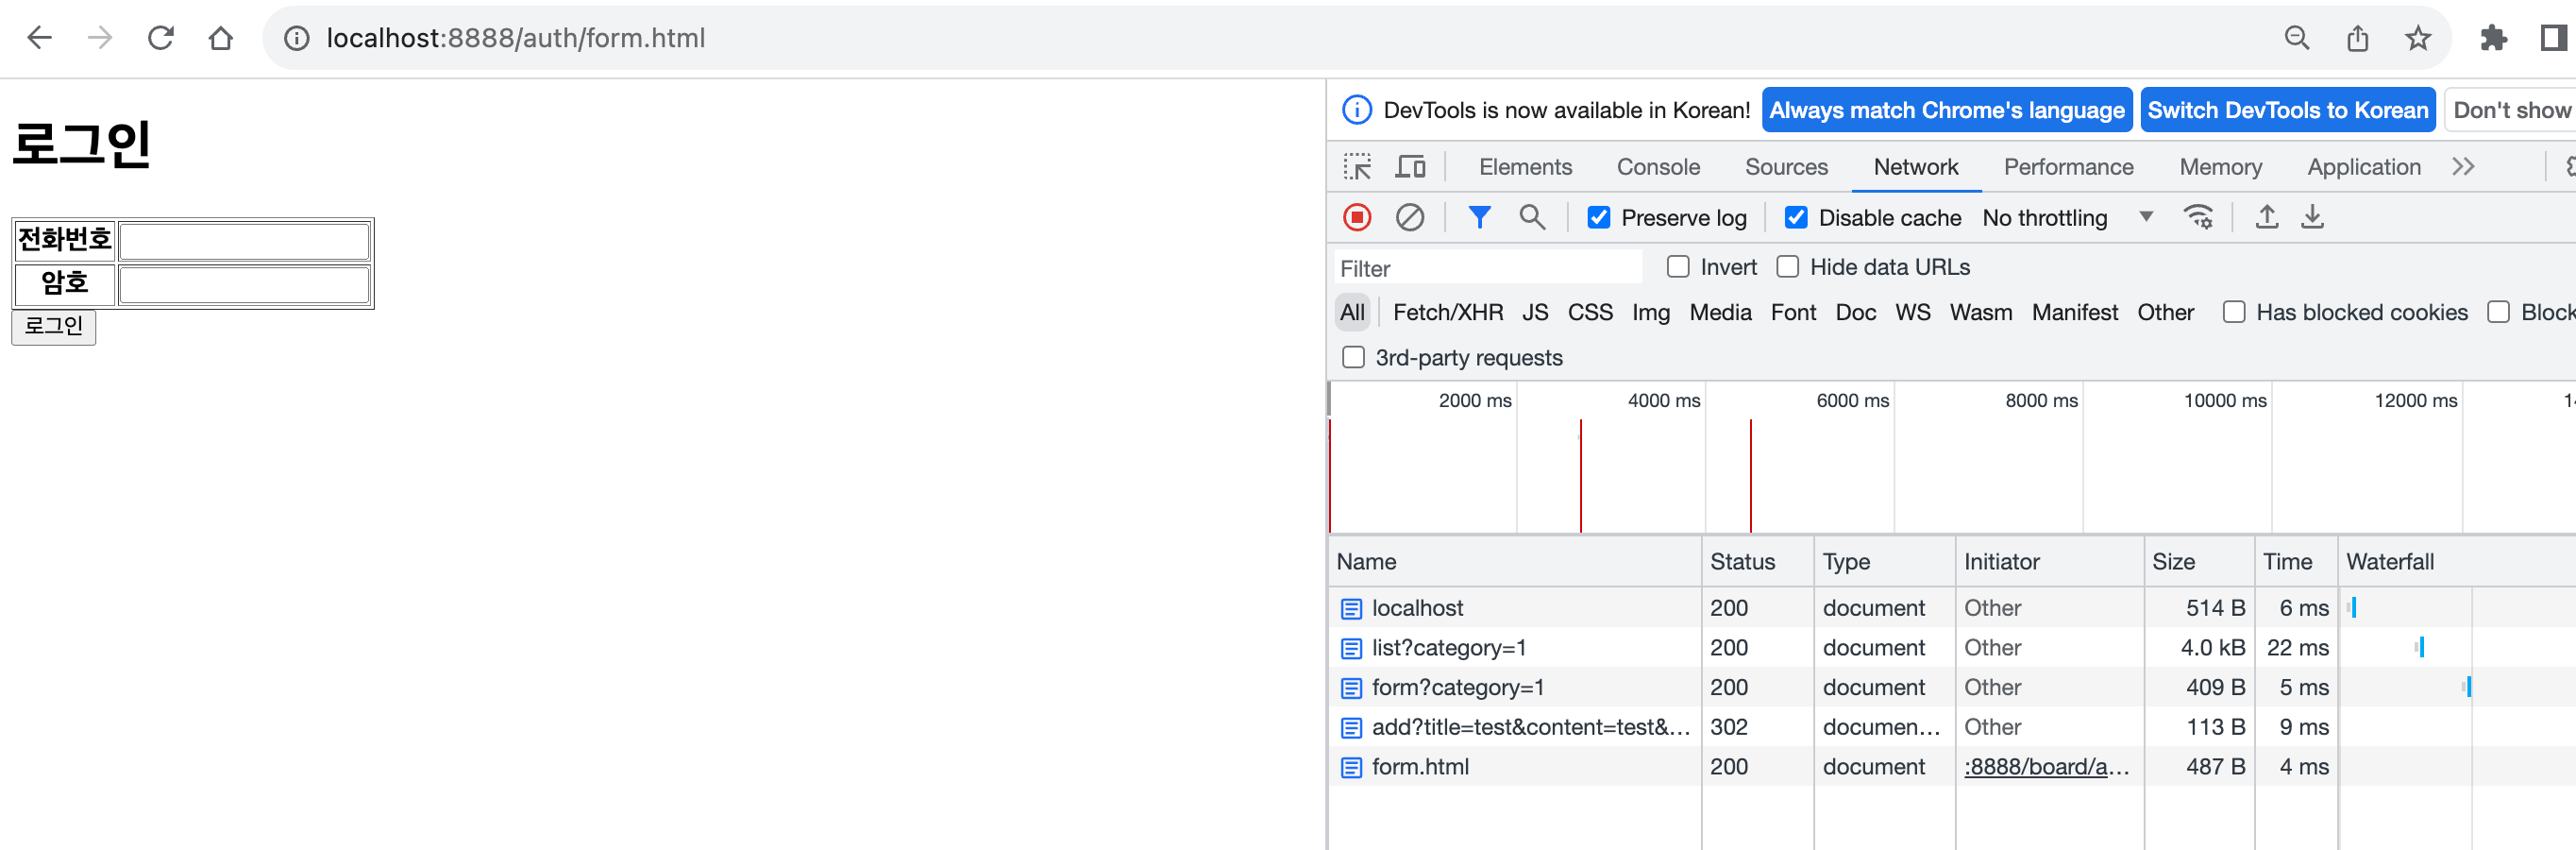Focus the network Filter text box
This screenshot has height=850, width=2576.
[x=1488, y=268]
